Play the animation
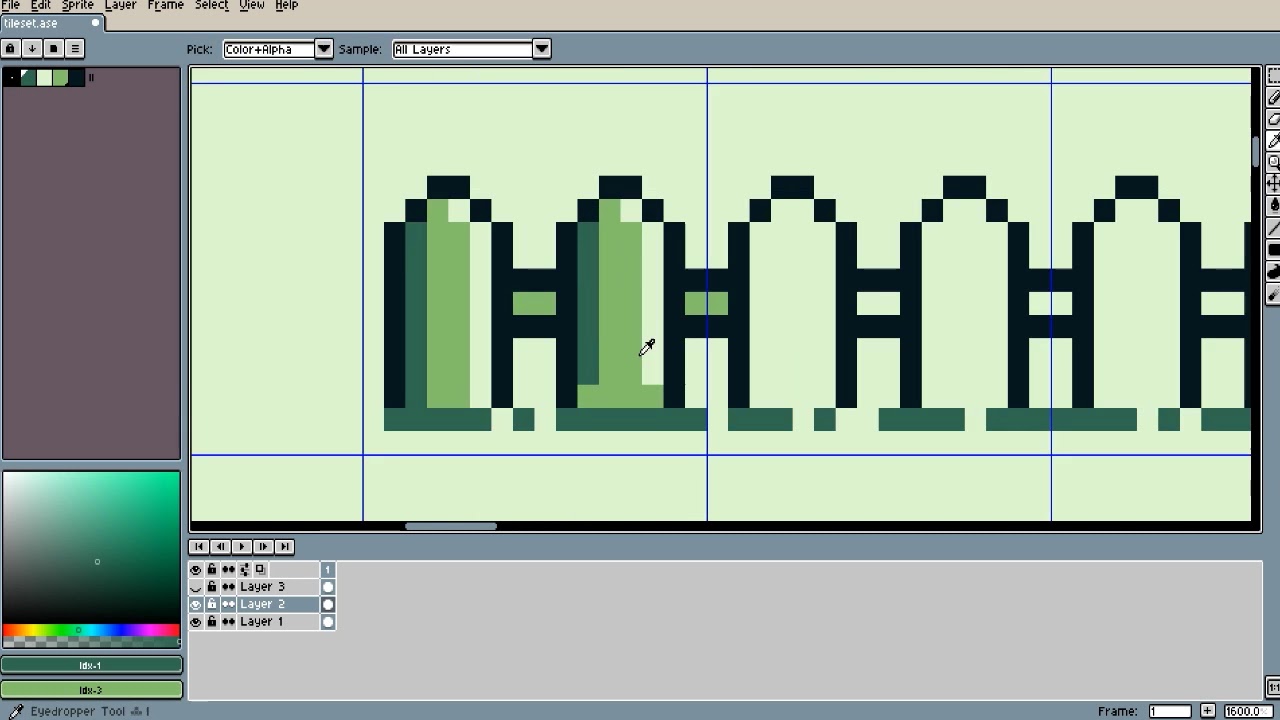 point(241,546)
